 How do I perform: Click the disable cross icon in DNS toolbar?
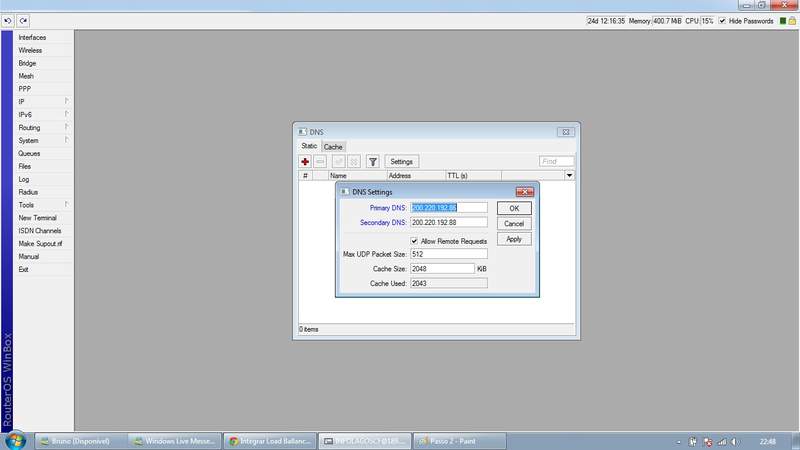354,162
